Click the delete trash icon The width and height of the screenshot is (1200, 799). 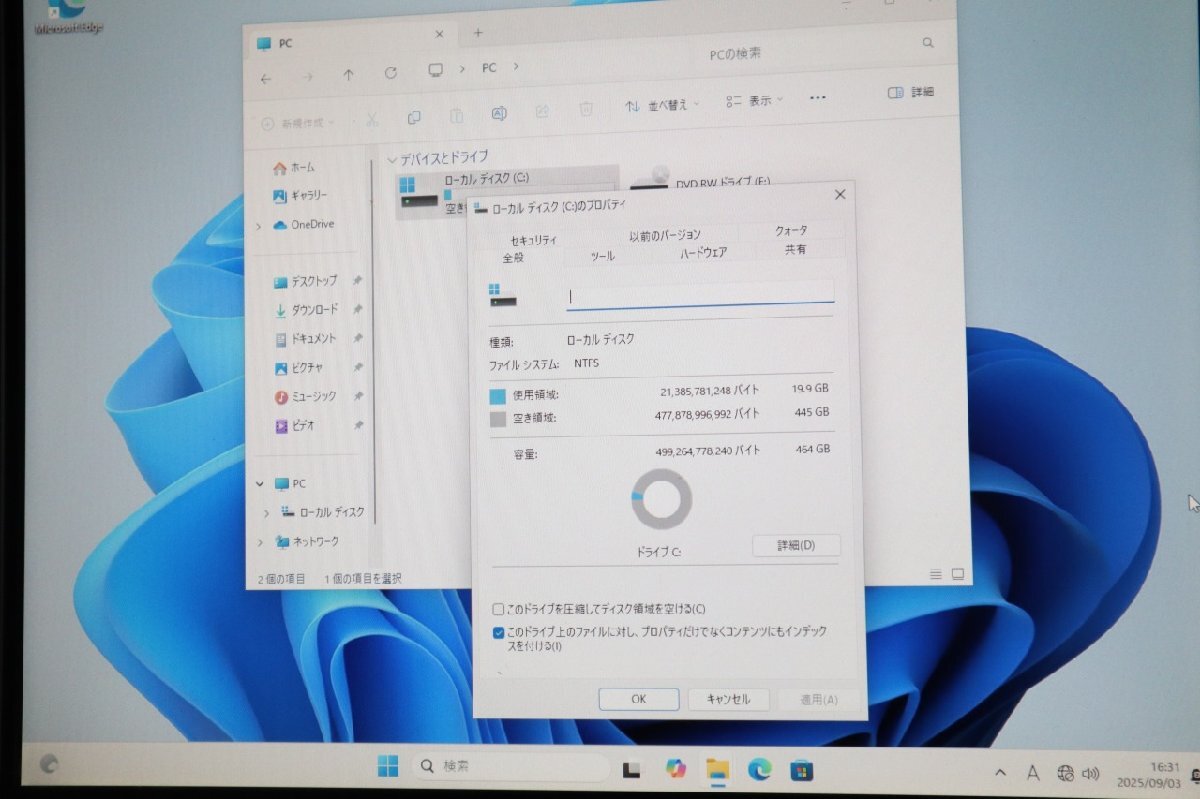pos(587,109)
